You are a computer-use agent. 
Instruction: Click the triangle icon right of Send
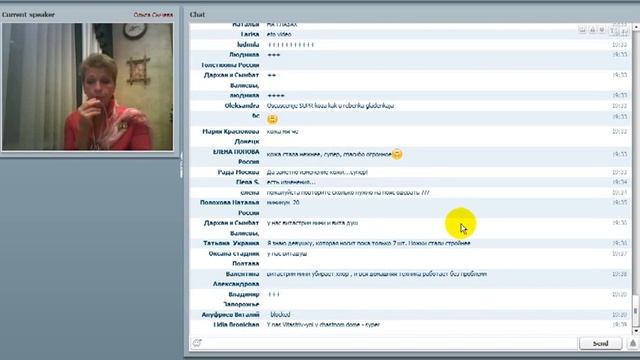(x=633, y=343)
